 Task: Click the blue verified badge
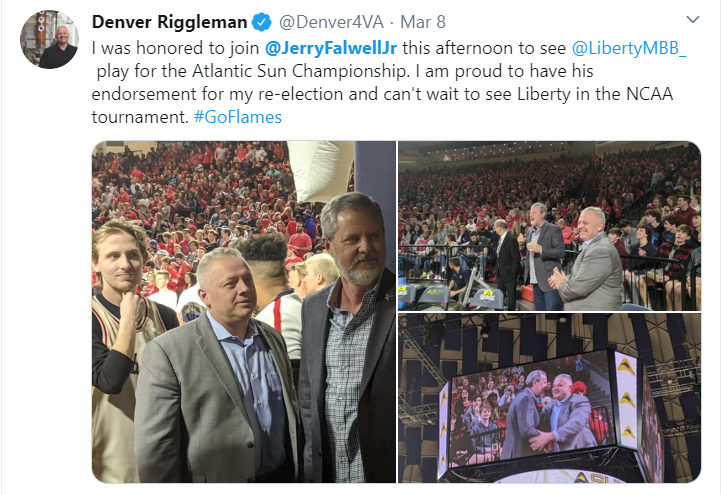click(262, 22)
